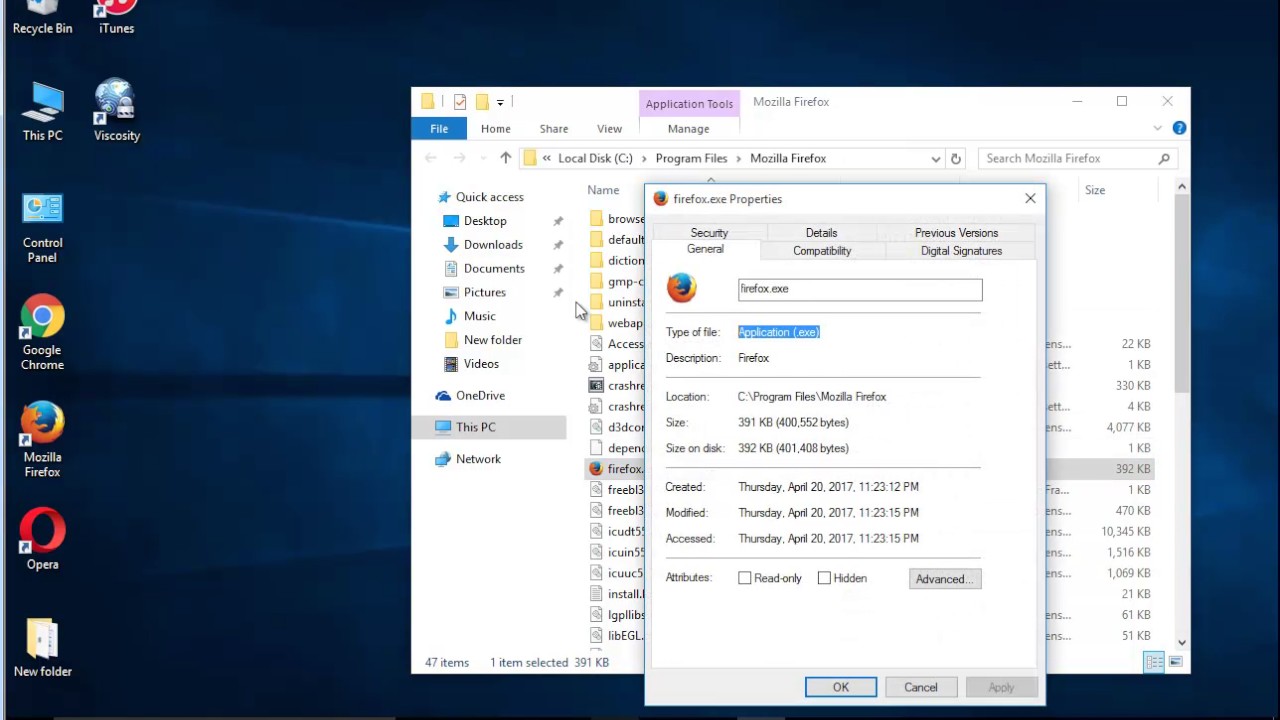Open Pictures in Quick access

click(x=485, y=292)
